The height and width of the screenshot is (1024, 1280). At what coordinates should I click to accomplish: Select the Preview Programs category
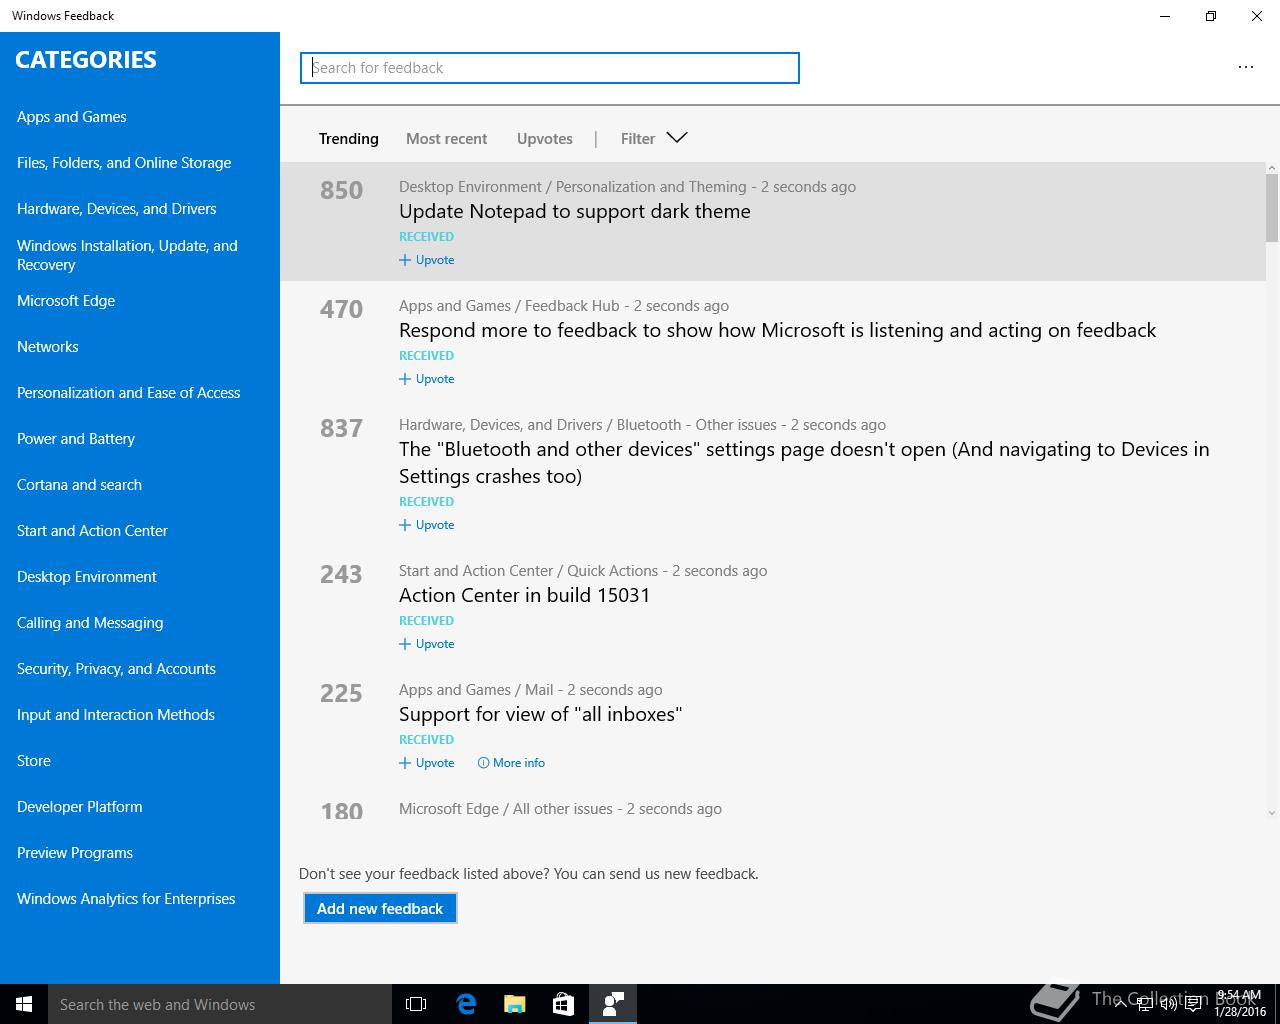(x=75, y=853)
